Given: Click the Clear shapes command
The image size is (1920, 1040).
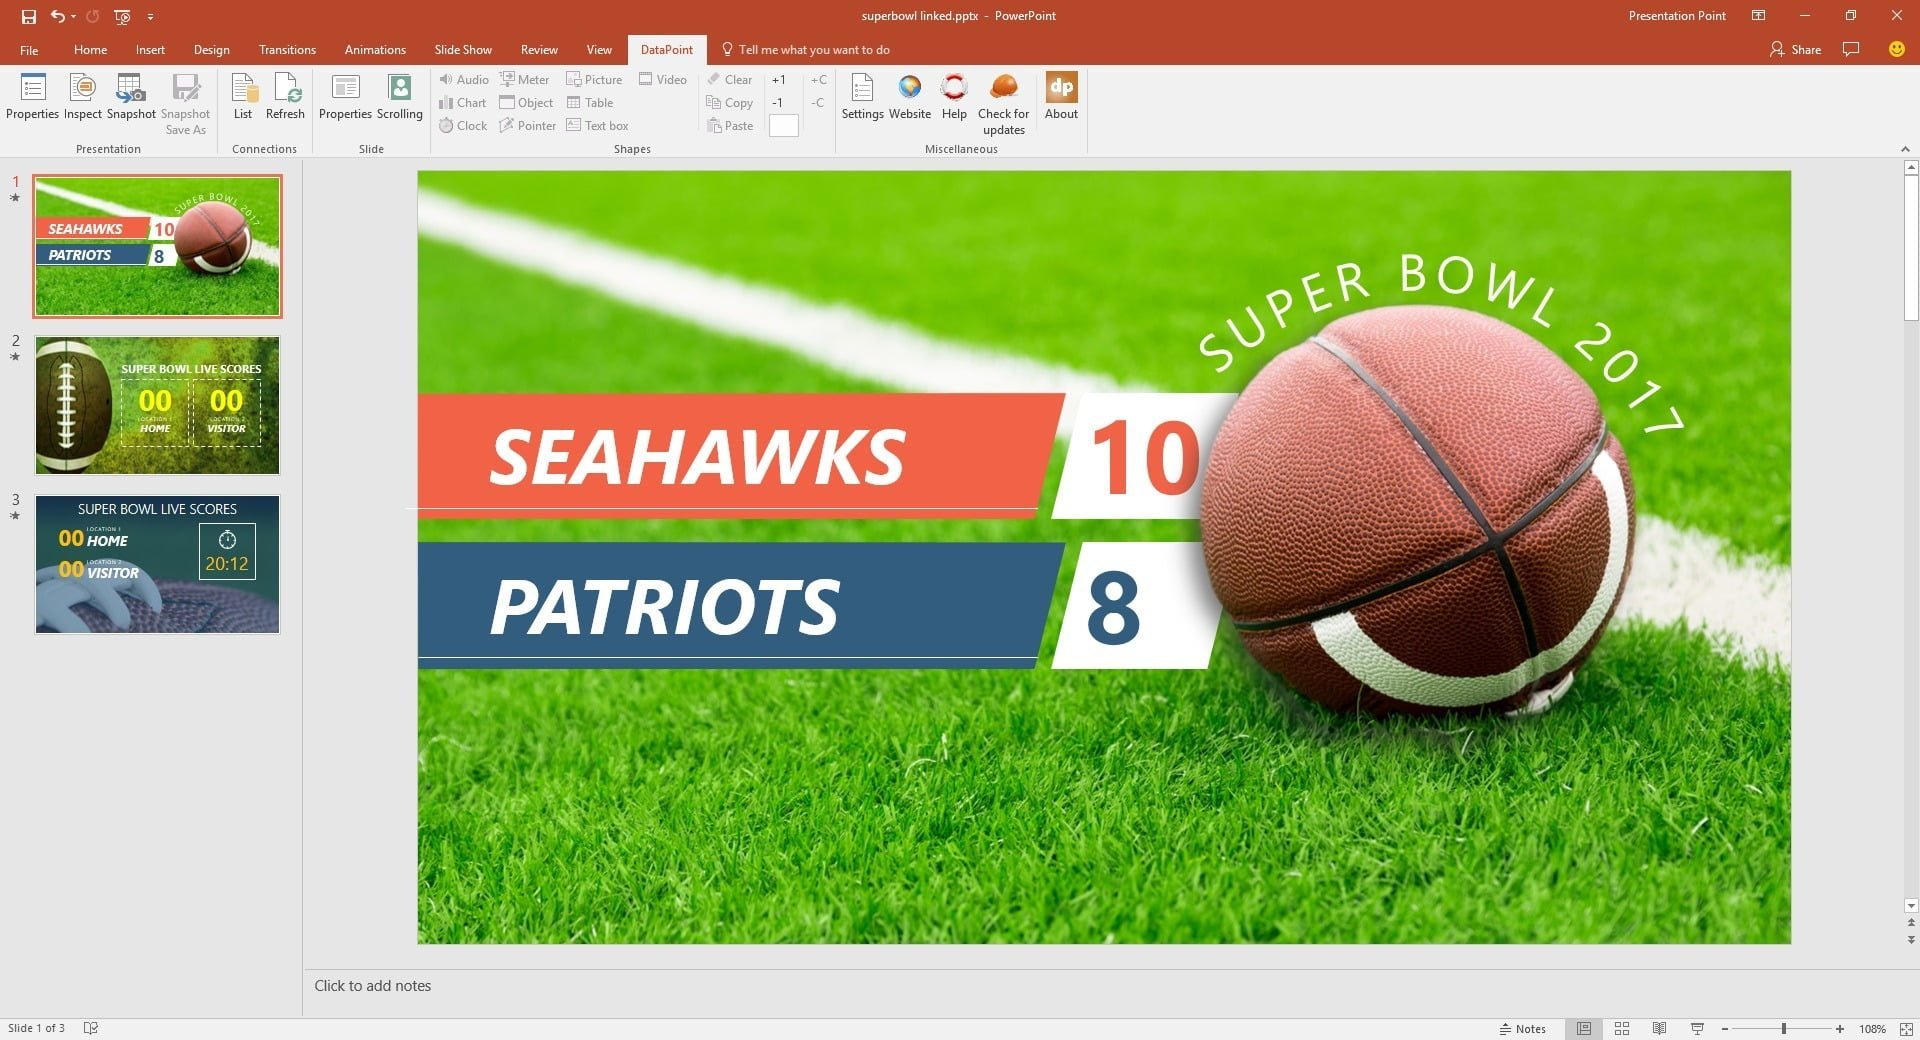Looking at the screenshot, I should [729, 80].
